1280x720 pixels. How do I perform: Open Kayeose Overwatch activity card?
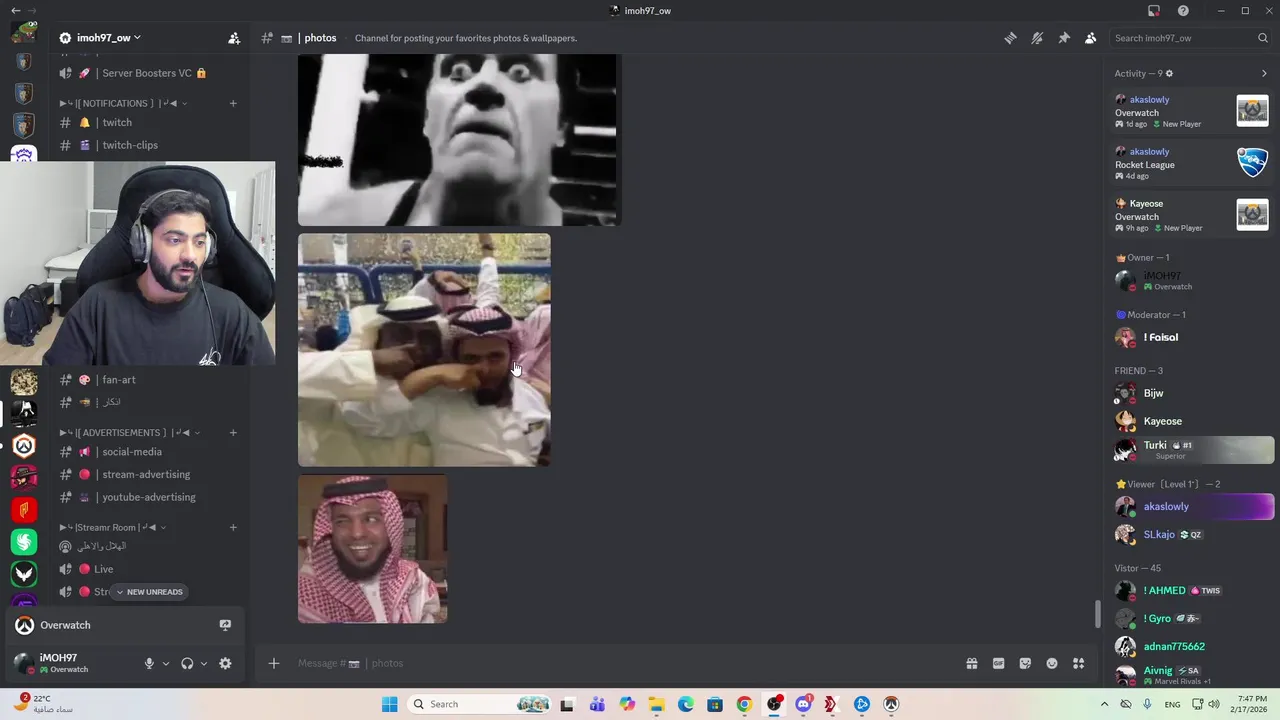point(1191,215)
